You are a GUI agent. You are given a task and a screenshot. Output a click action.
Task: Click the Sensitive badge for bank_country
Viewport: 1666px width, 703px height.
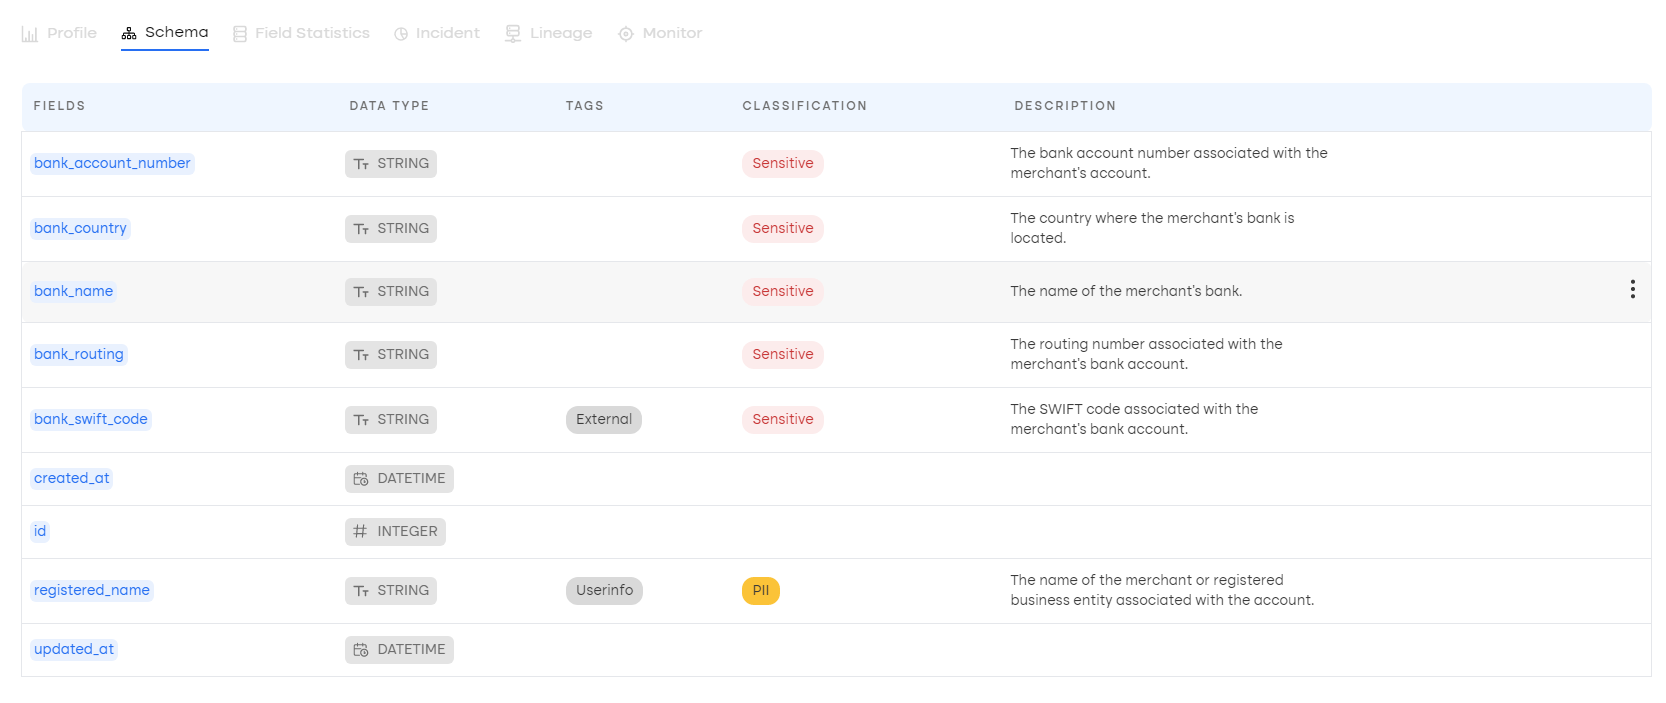[782, 228]
